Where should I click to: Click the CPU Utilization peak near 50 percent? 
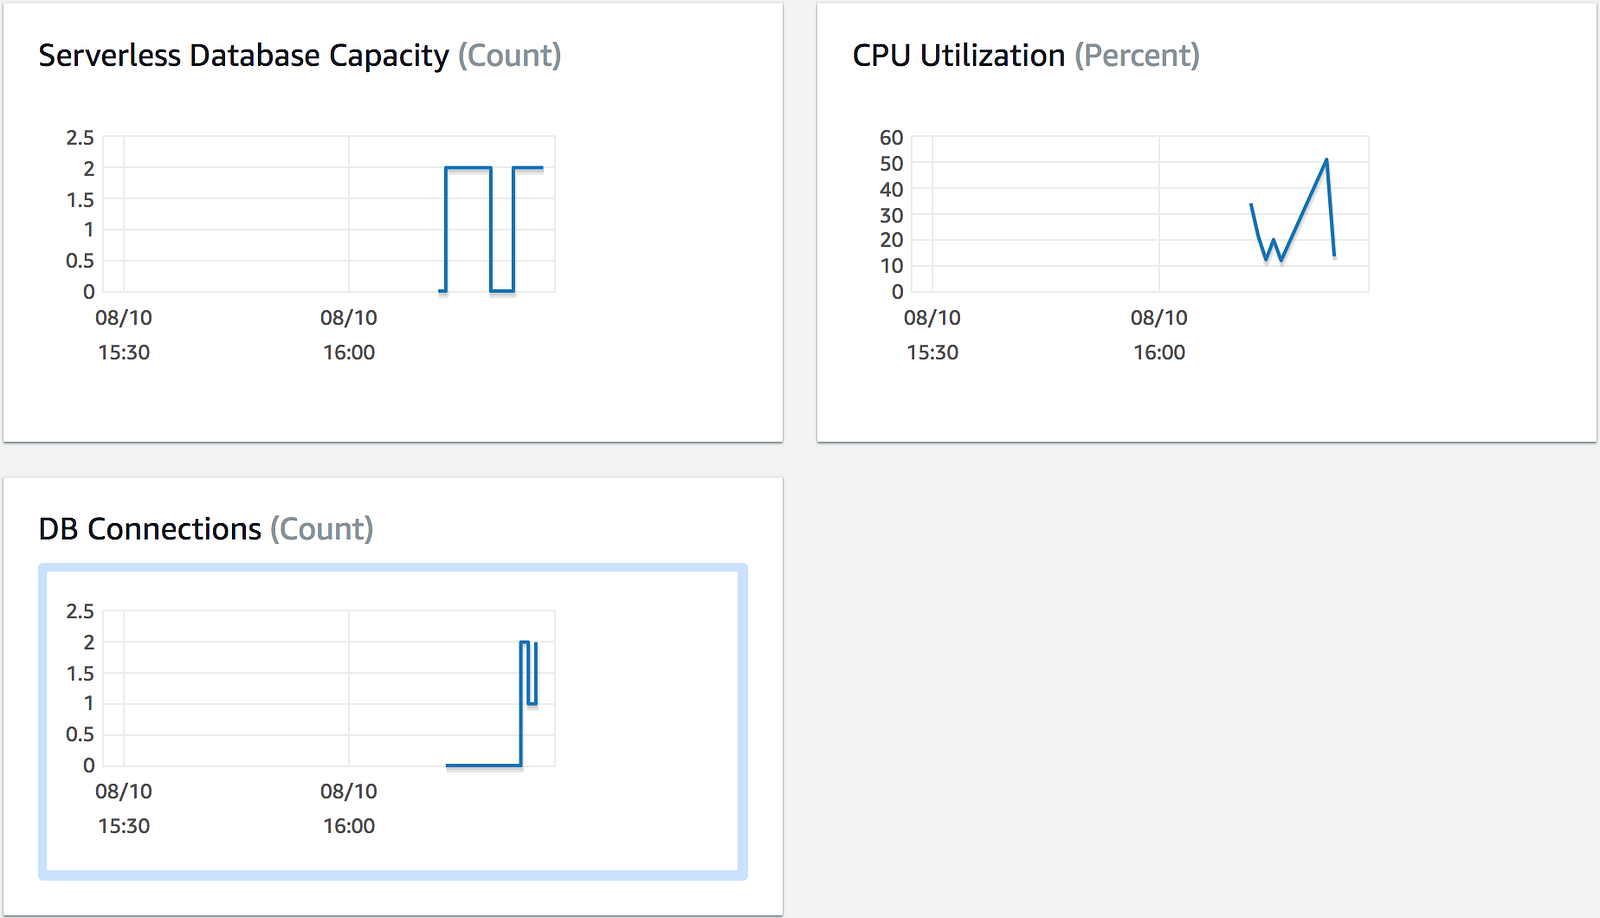pos(1326,160)
